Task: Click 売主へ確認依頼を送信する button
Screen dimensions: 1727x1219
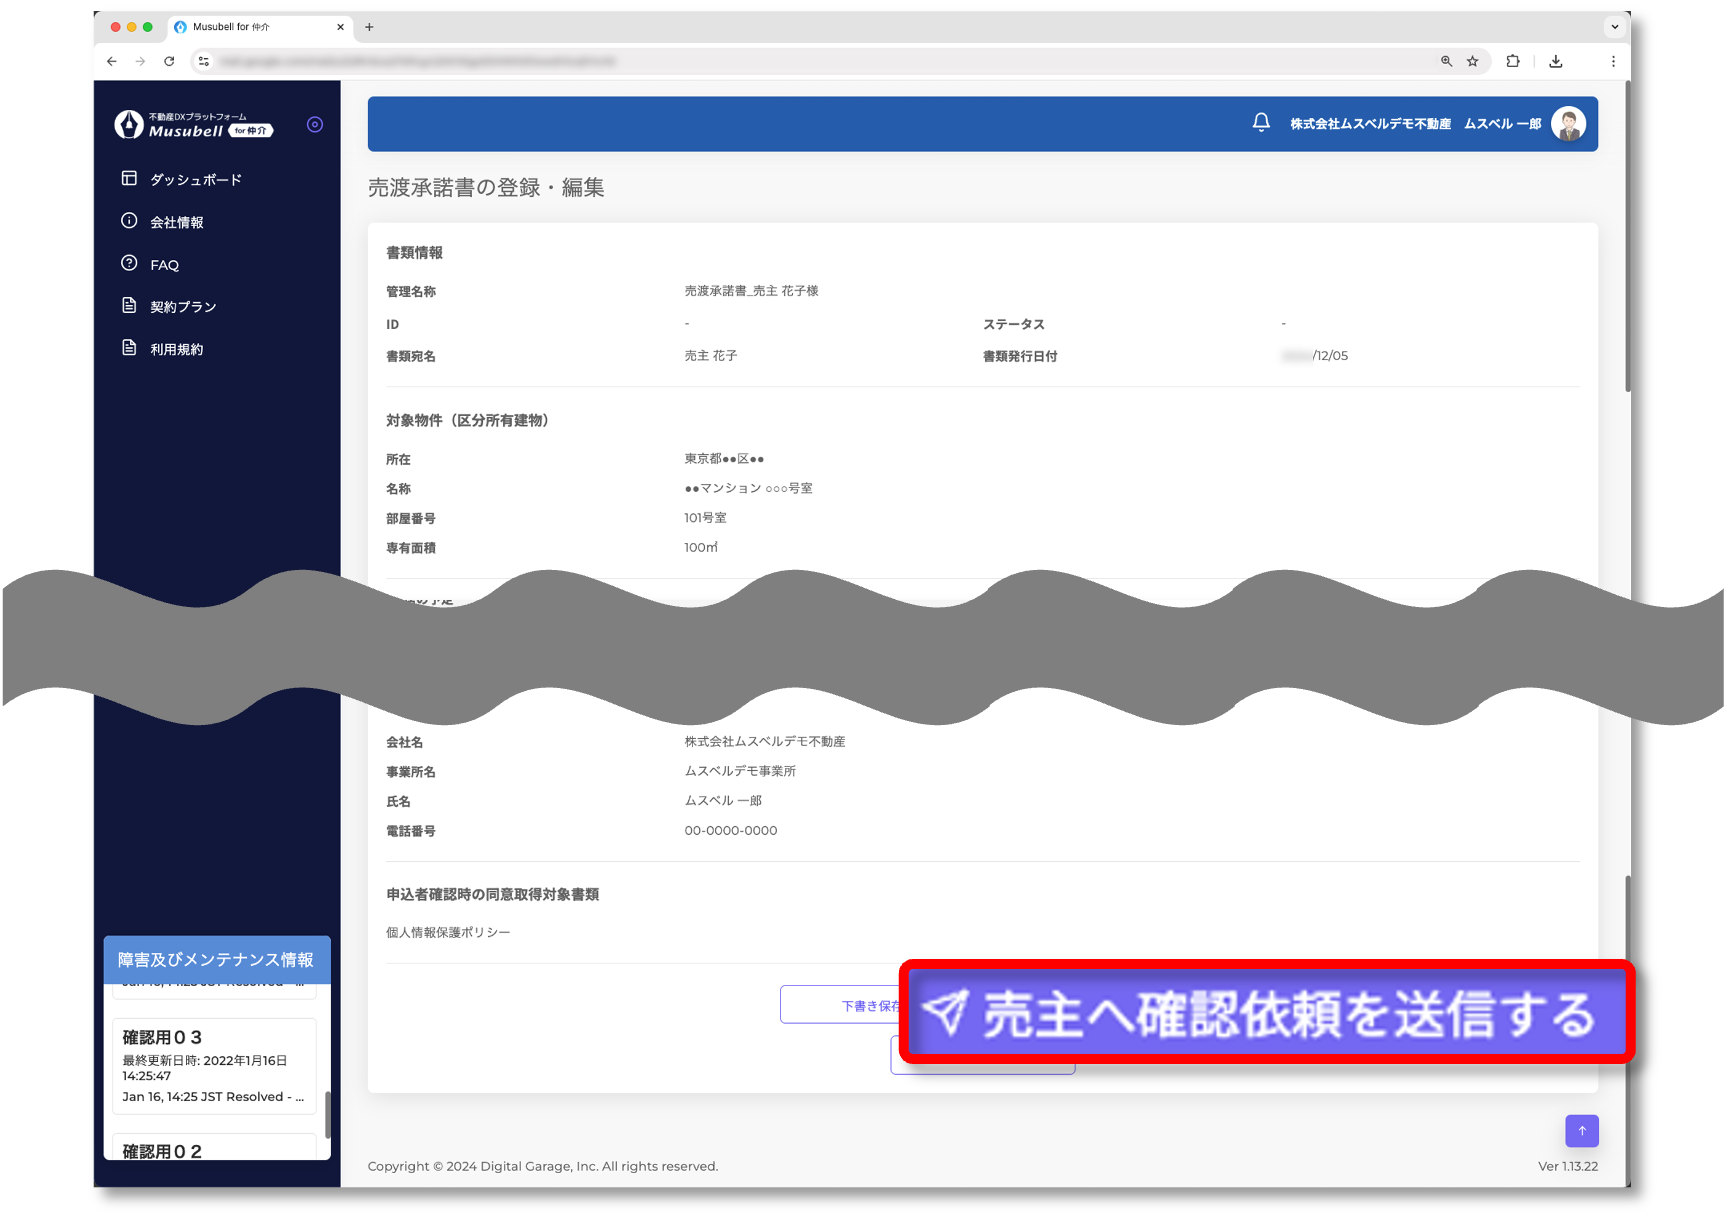Action: (1266, 1014)
